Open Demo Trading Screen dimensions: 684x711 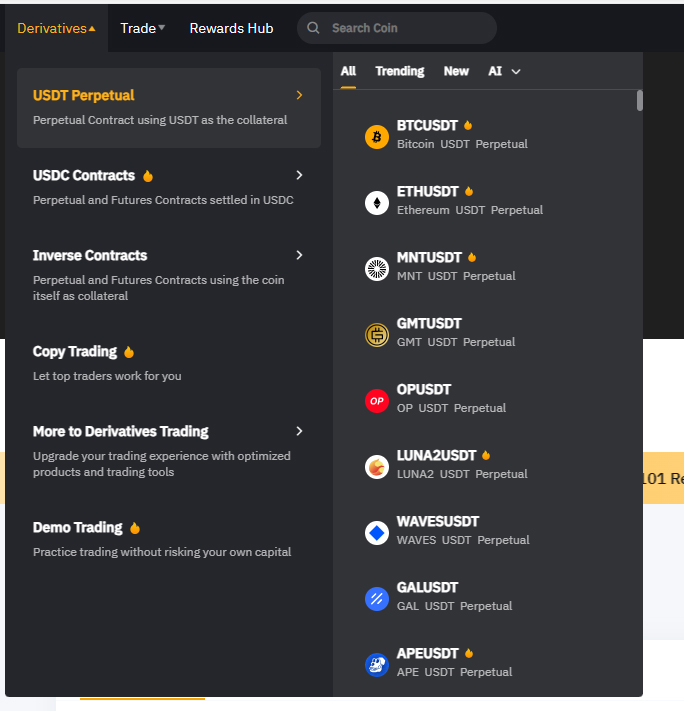169,540
